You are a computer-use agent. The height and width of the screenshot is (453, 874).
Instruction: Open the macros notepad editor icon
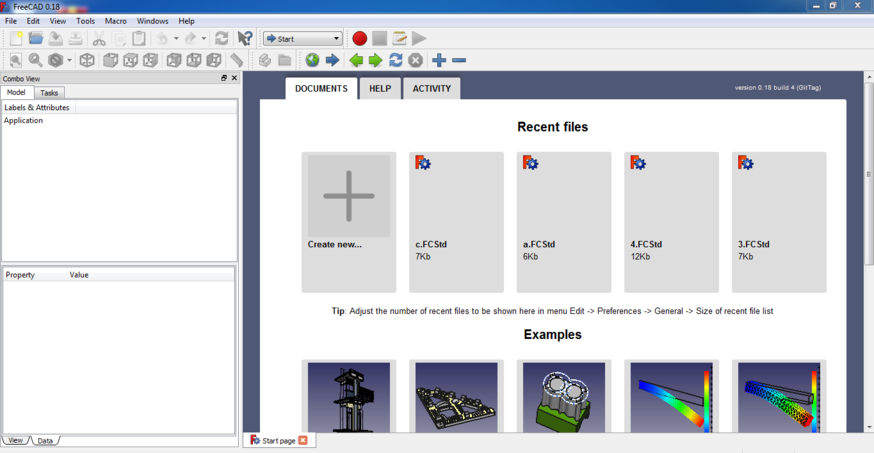coord(400,38)
